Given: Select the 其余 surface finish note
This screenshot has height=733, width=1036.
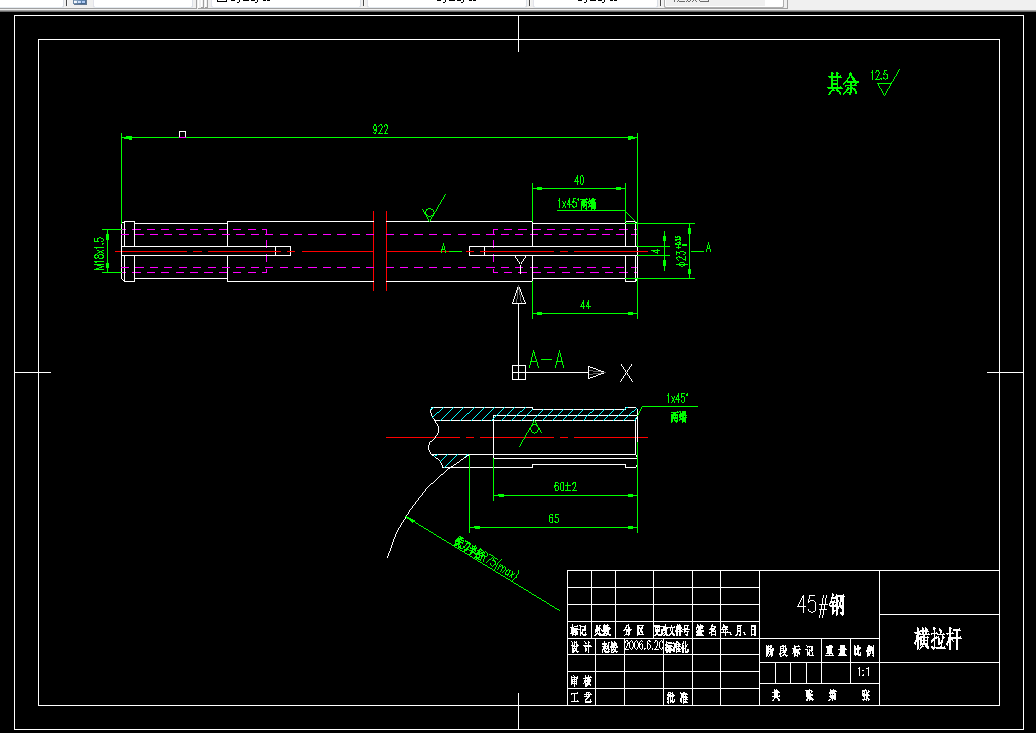Looking at the screenshot, I should pyautogui.click(x=843, y=84).
